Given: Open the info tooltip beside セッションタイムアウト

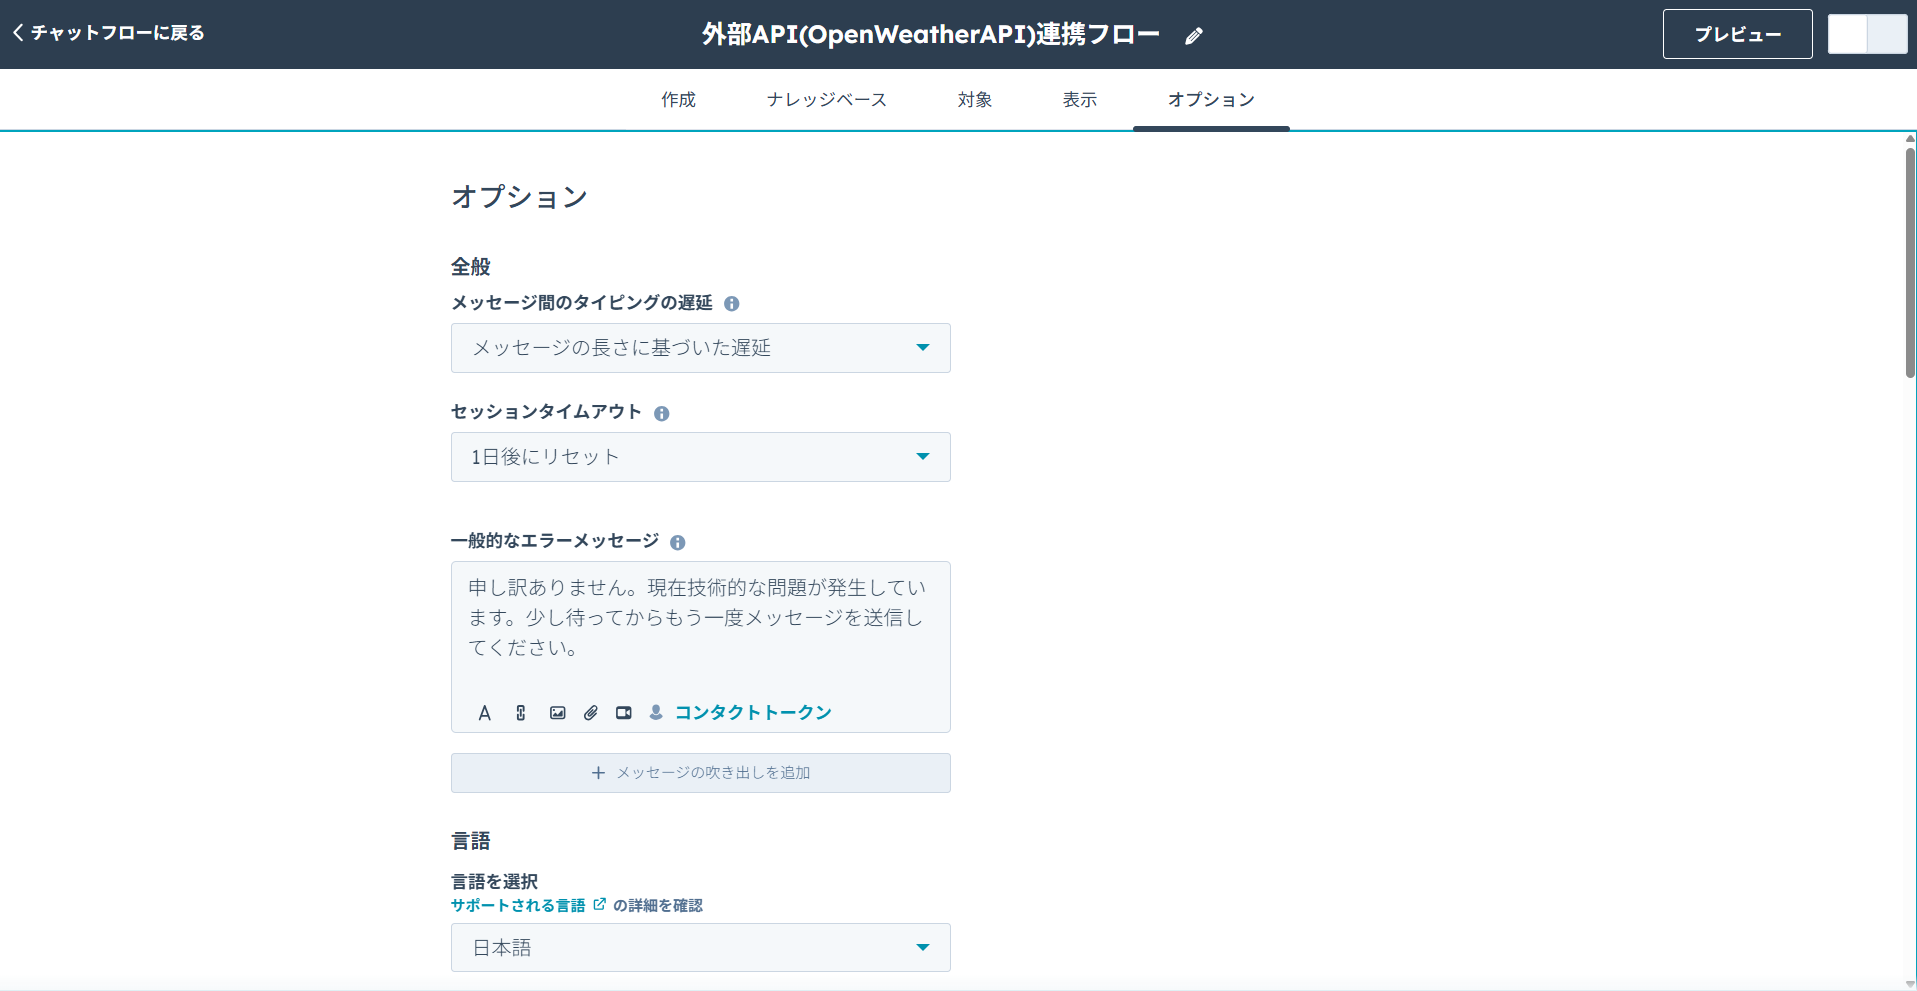Looking at the screenshot, I should pos(662,412).
